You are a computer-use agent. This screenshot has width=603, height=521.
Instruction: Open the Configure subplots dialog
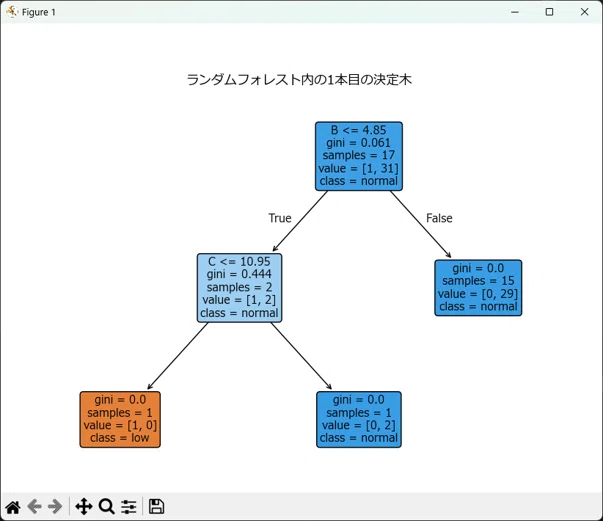pos(128,507)
